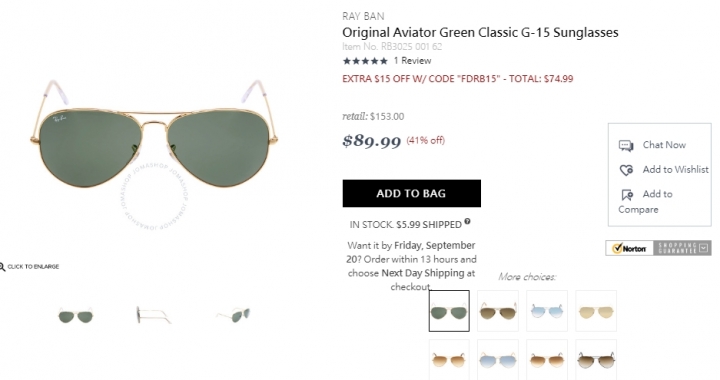Click the five-star rating icons

pyautogui.click(x=365, y=61)
